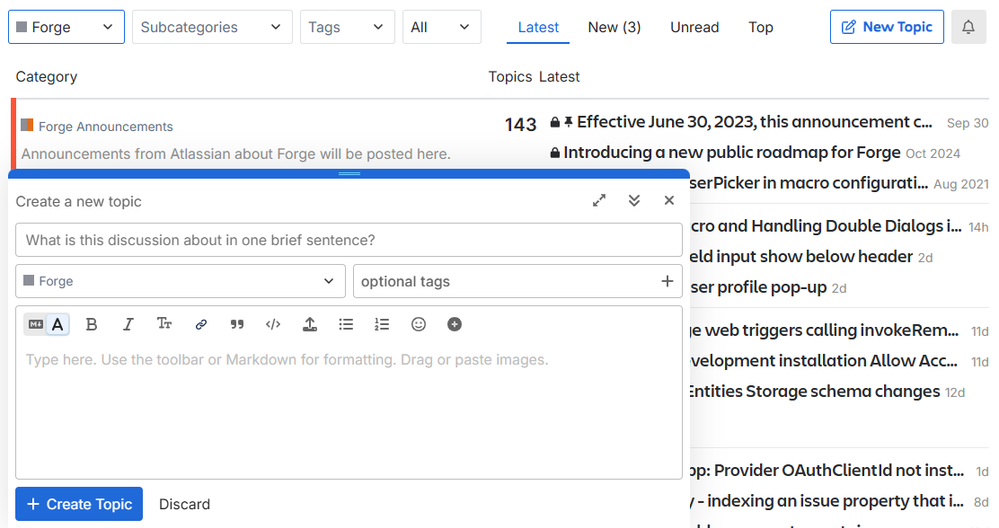Image resolution: width=999 pixels, height=528 pixels.
Task: Click the Create Topic button
Action: coord(79,504)
